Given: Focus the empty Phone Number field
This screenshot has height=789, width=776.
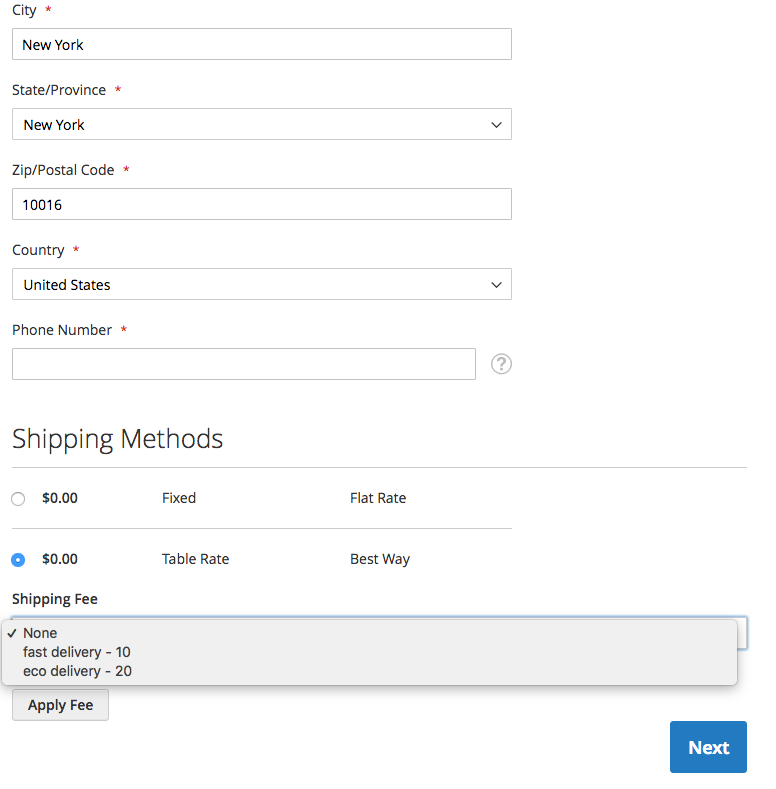Looking at the screenshot, I should pos(244,364).
